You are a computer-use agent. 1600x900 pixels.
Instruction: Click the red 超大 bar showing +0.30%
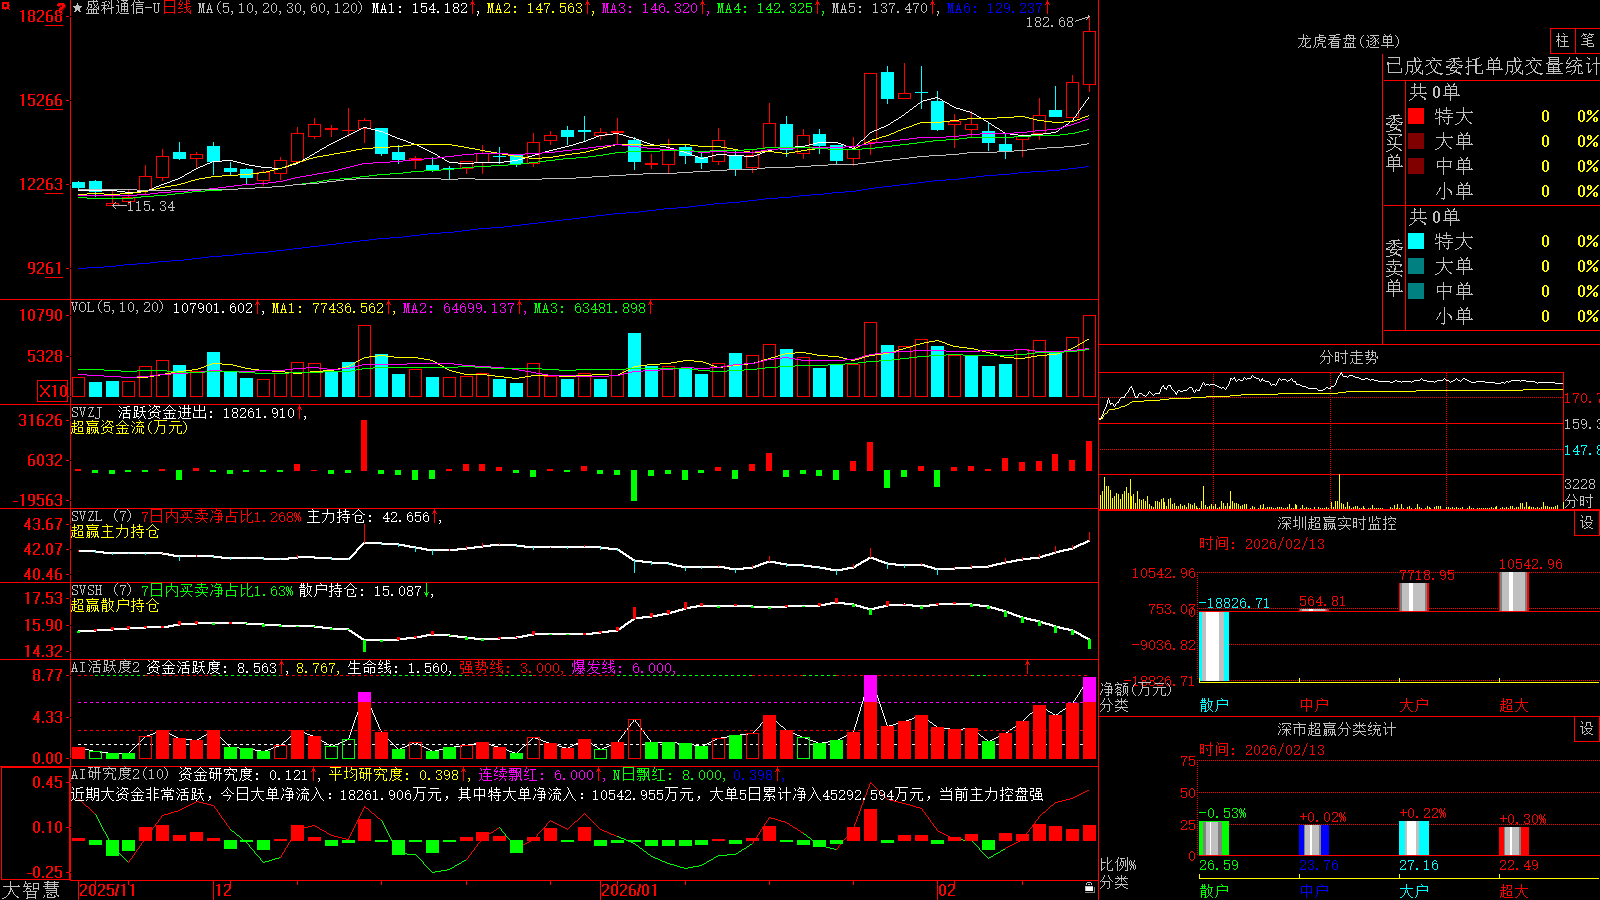[1514, 841]
